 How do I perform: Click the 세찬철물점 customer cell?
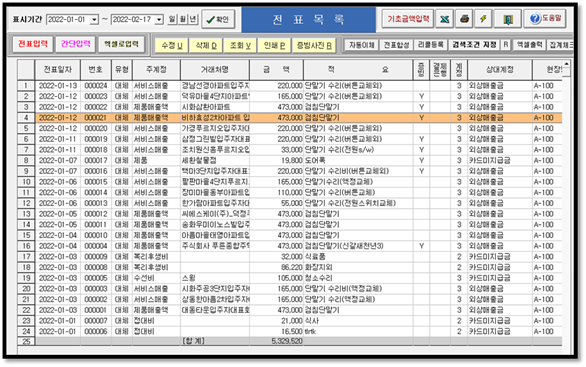pyautogui.click(x=215, y=160)
